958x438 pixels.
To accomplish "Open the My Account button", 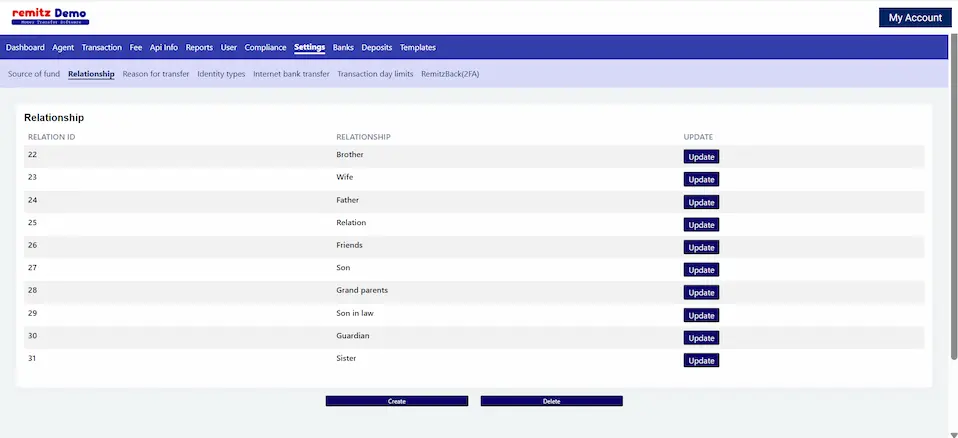I will (x=915, y=18).
